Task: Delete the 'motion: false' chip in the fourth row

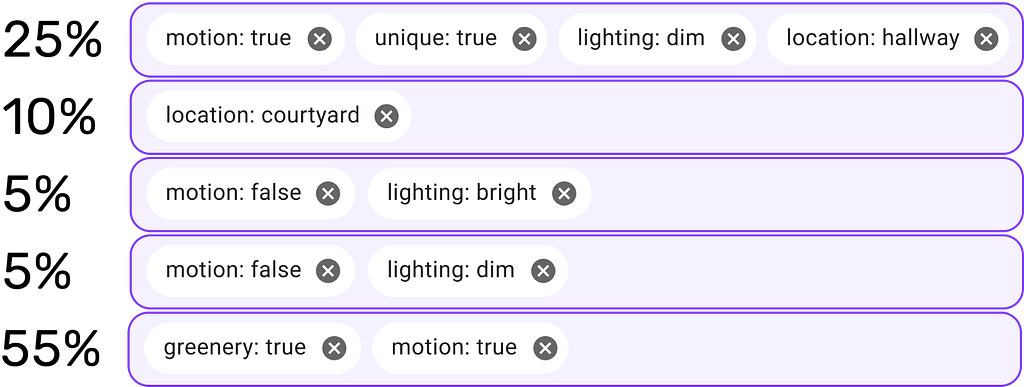Action: [328, 271]
